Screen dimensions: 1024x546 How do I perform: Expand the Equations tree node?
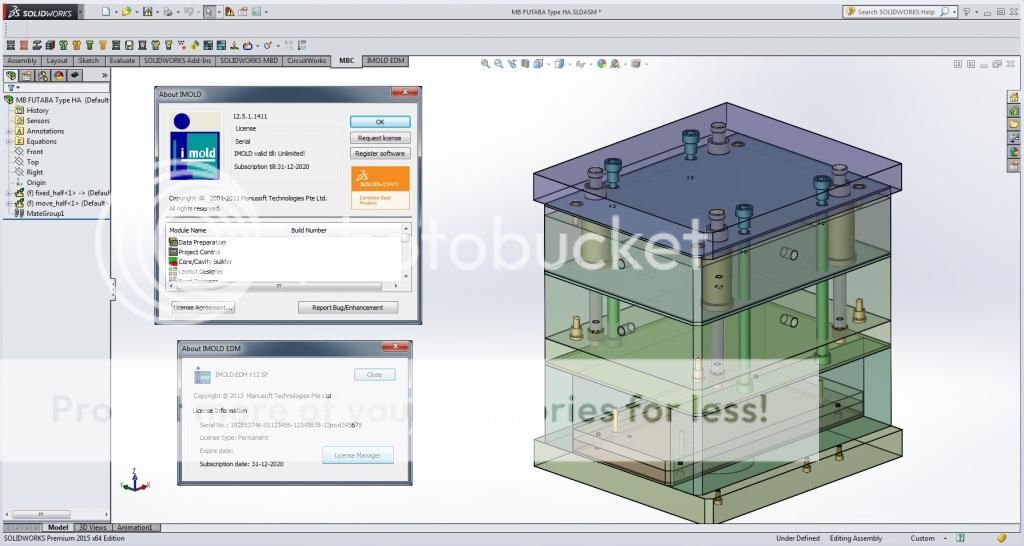point(9,142)
